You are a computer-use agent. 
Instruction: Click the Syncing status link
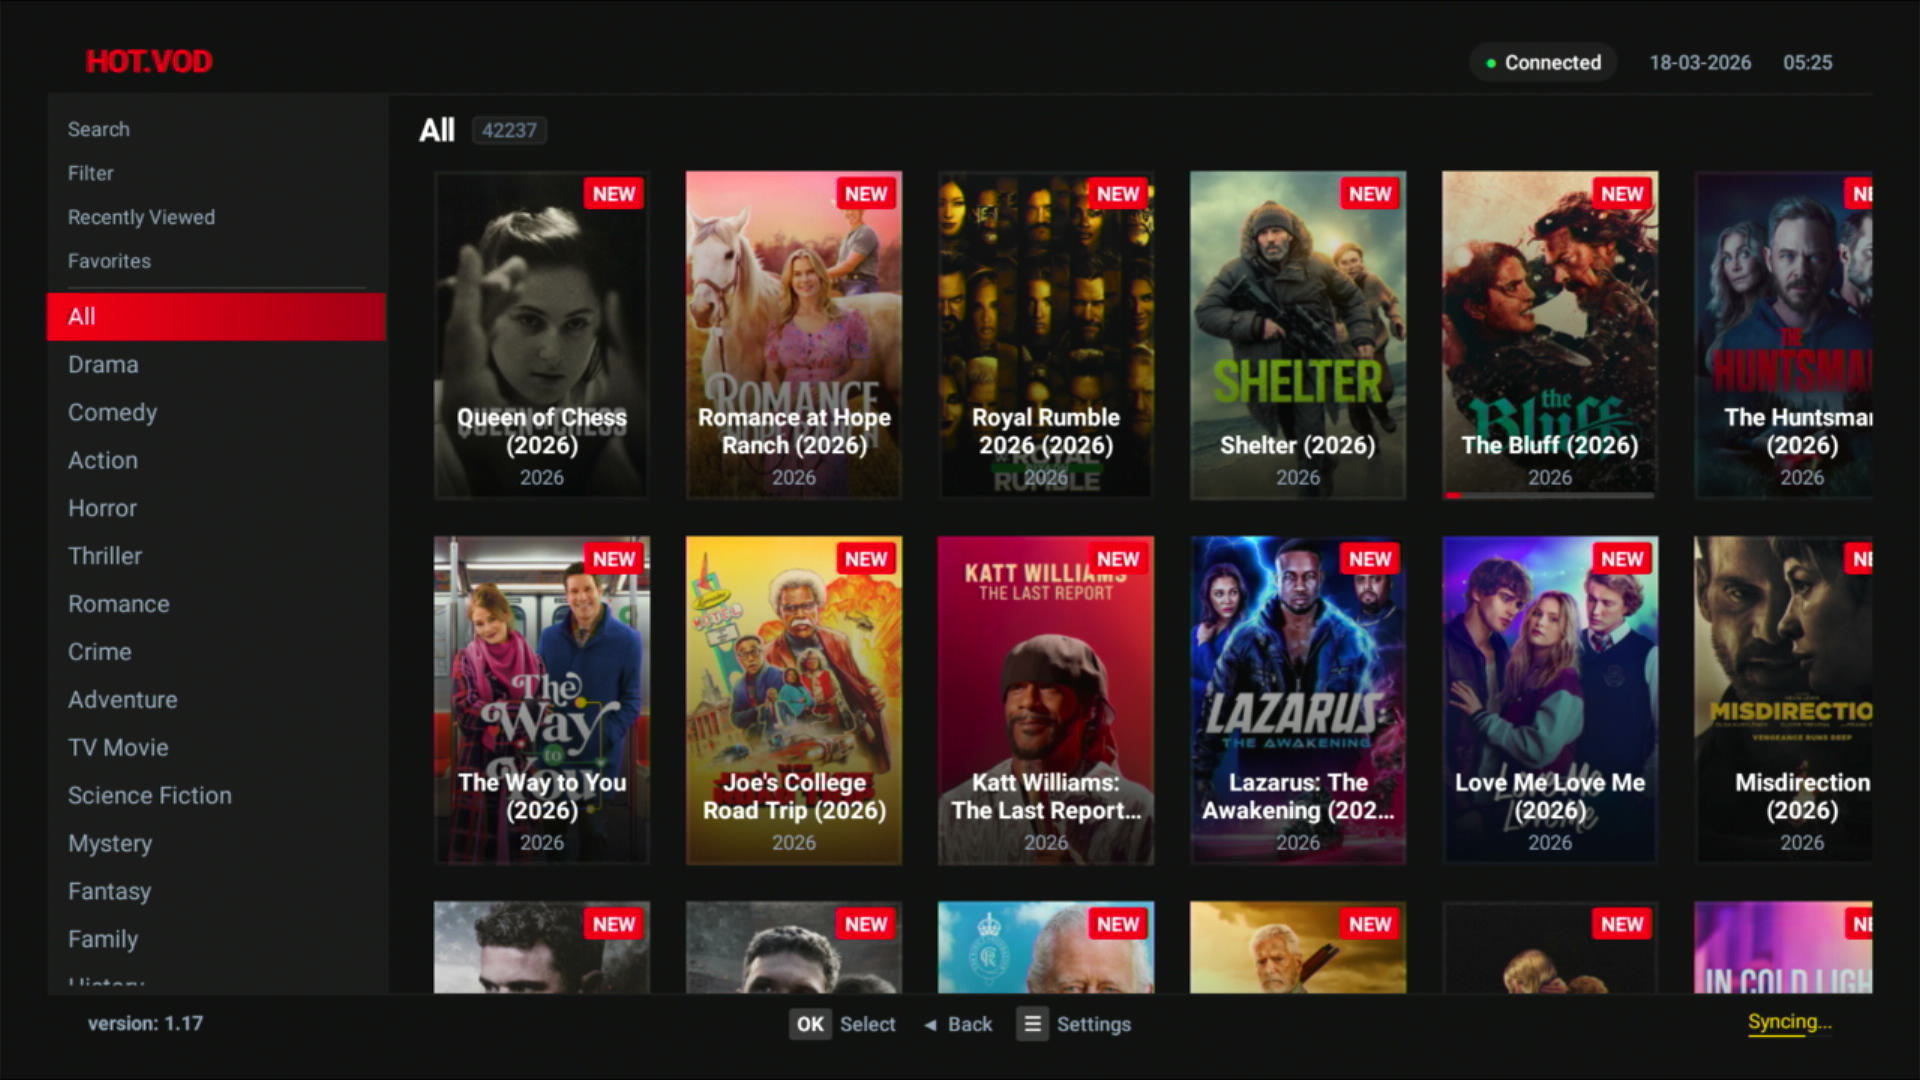(1789, 1022)
